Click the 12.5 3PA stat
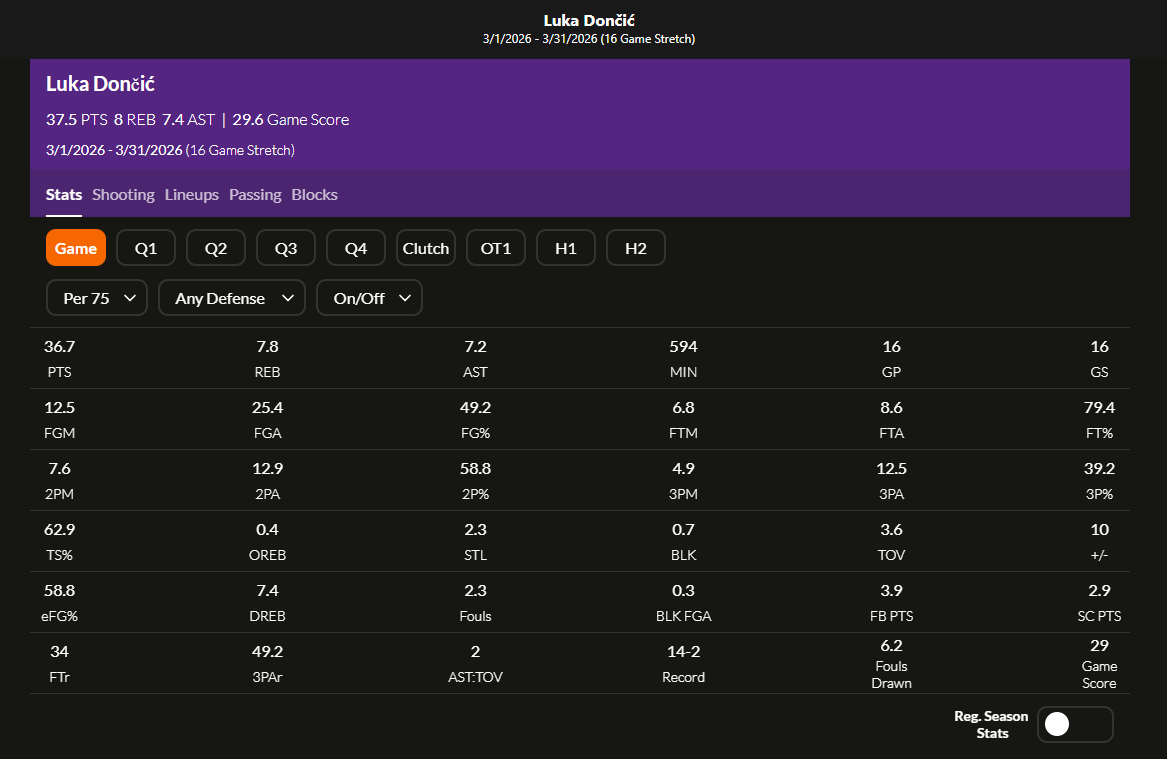 coord(892,481)
